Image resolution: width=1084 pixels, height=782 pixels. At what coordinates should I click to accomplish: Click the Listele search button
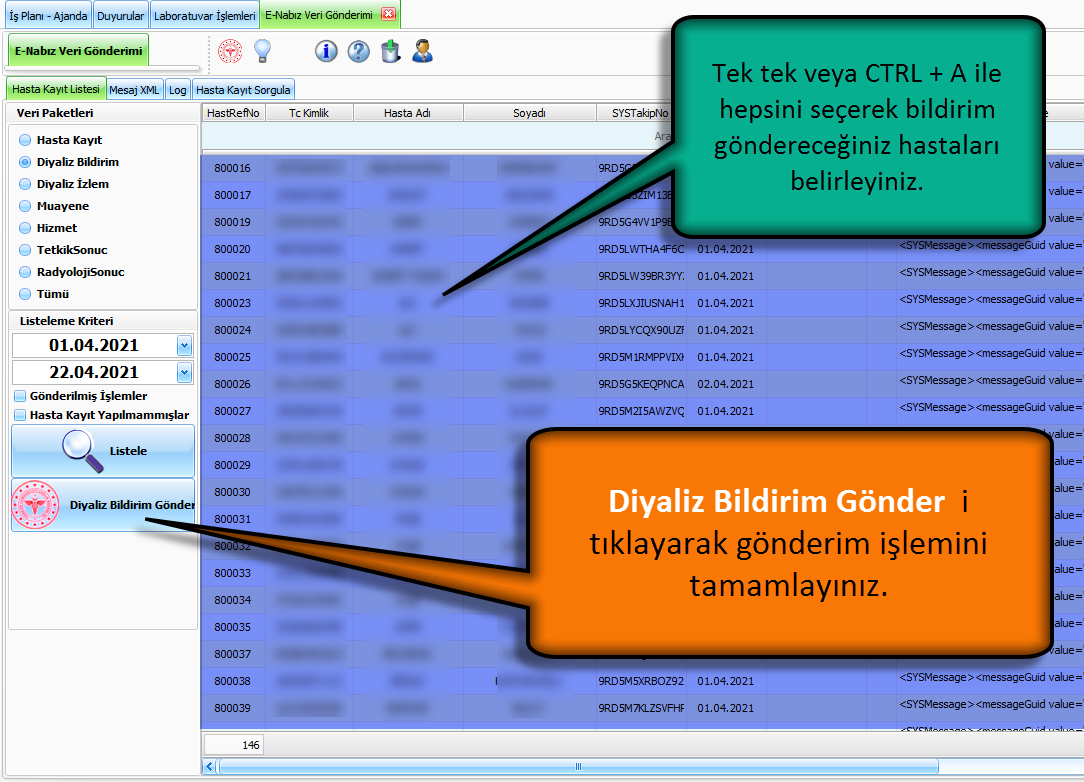[x=103, y=451]
